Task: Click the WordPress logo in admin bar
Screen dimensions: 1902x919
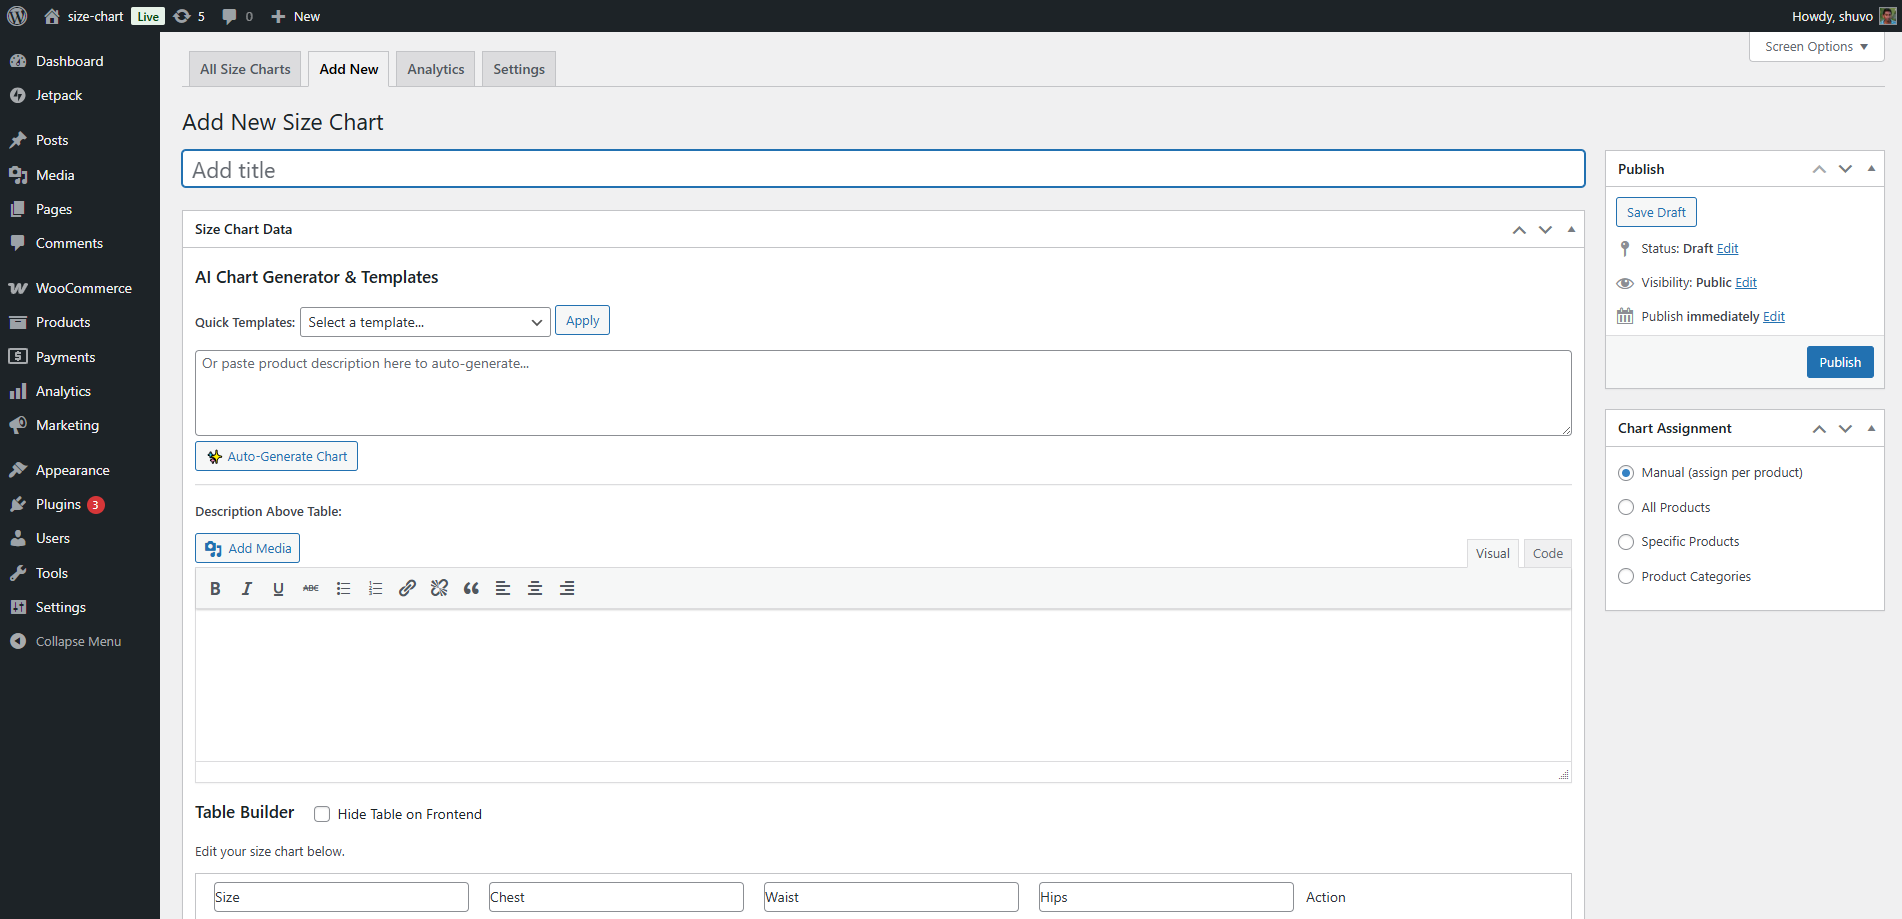Action: (x=17, y=16)
